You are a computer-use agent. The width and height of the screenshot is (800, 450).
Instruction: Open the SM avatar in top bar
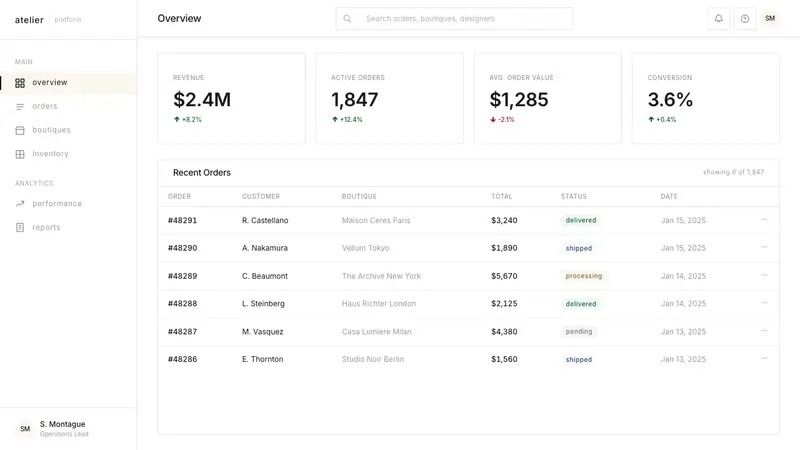tap(770, 18)
